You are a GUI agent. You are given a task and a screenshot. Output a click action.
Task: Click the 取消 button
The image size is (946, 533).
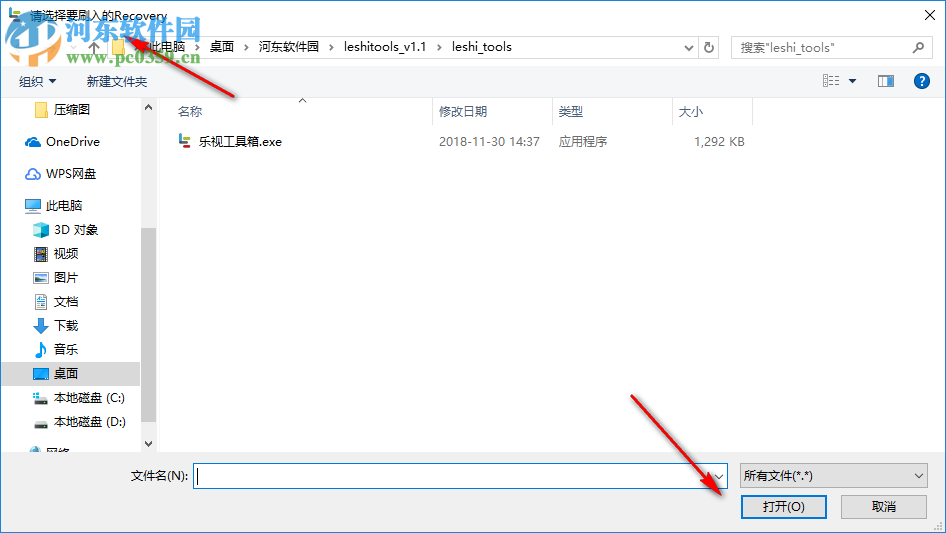click(884, 507)
